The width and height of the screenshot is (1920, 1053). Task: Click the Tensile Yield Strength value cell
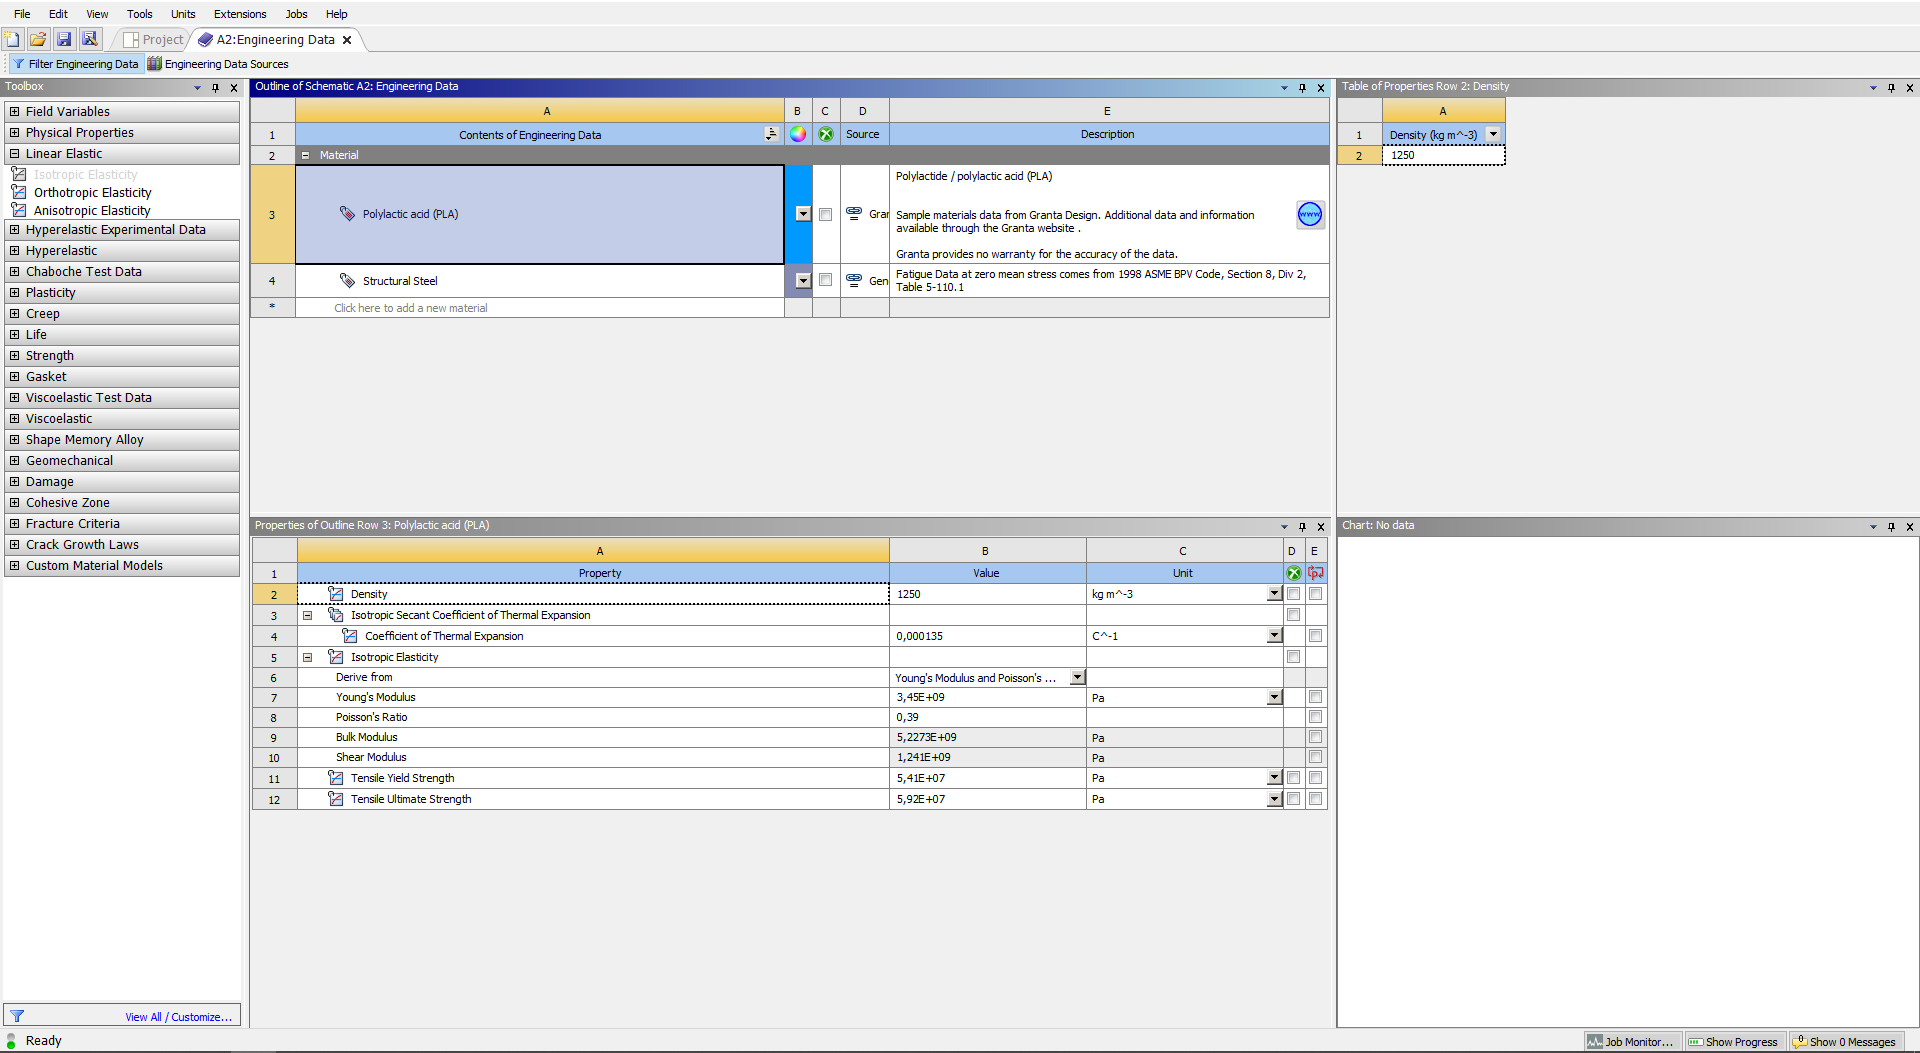pos(987,778)
